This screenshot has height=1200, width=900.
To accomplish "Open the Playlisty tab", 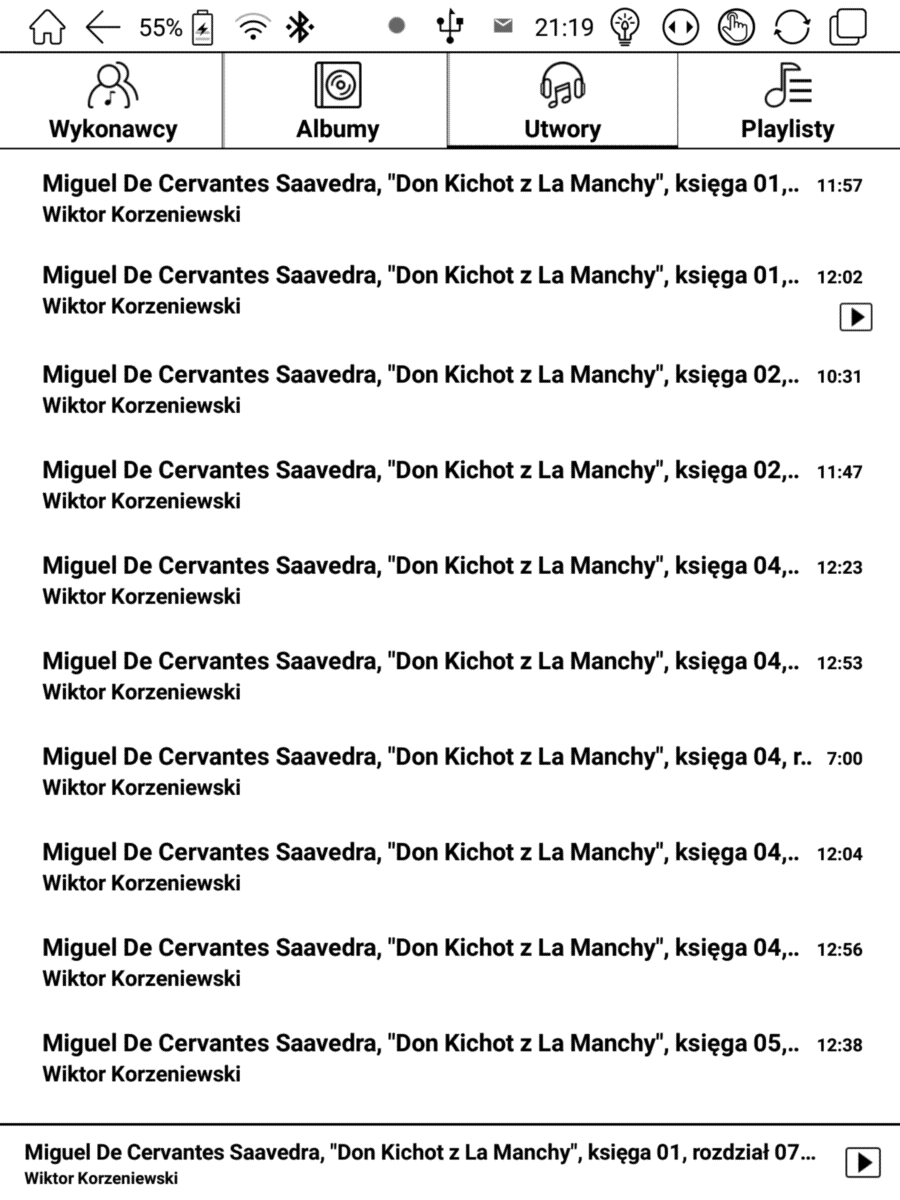I will 788,100.
